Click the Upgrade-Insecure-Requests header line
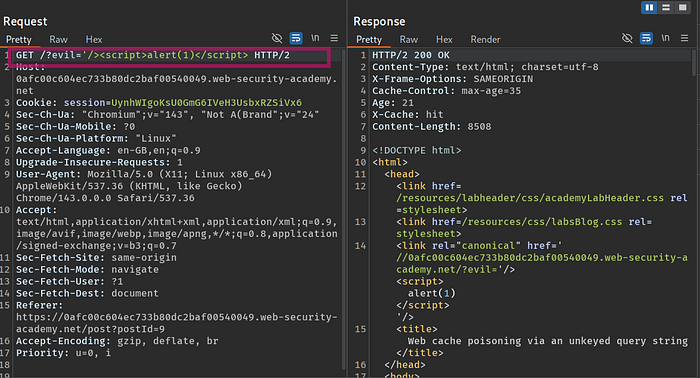The width and height of the screenshot is (700, 378). coord(99,162)
